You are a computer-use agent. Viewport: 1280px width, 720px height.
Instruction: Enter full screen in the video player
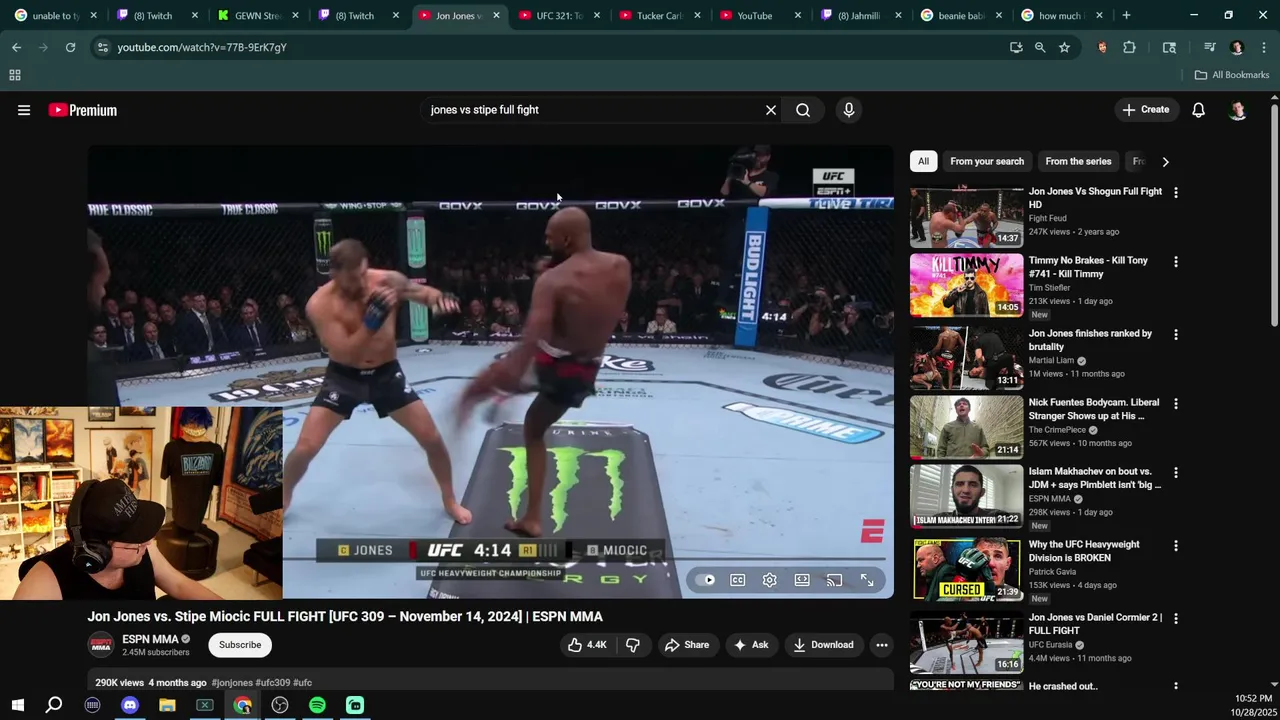[x=867, y=580]
